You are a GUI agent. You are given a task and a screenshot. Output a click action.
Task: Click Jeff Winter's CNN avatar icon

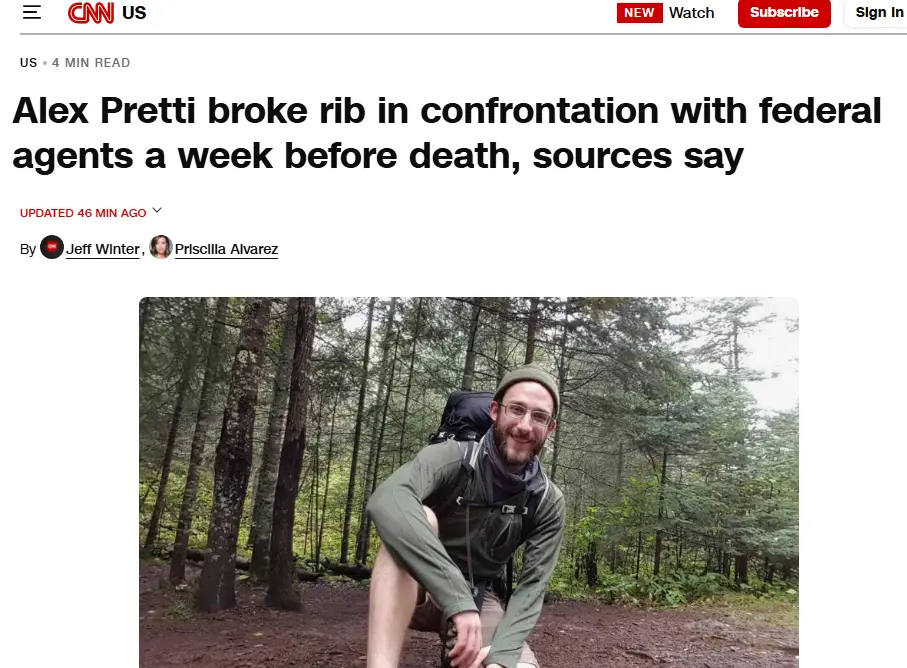(x=51, y=247)
